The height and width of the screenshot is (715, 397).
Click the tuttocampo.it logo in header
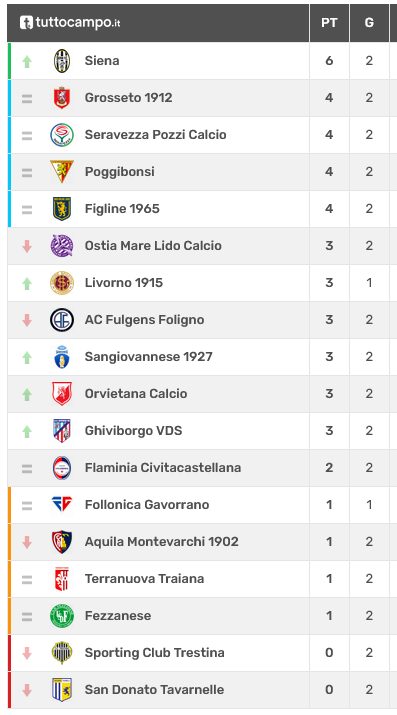pyautogui.click(x=70, y=22)
